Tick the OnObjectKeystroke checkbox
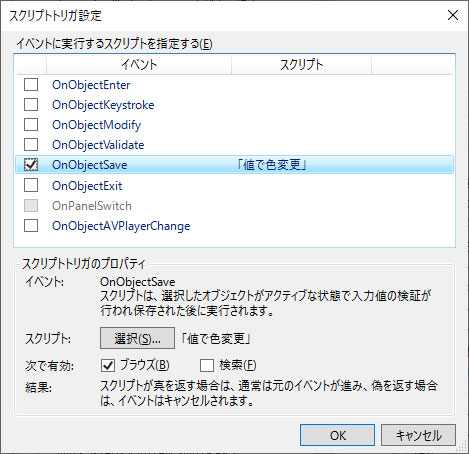This screenshot has height=454, width=469. point(31,105)
